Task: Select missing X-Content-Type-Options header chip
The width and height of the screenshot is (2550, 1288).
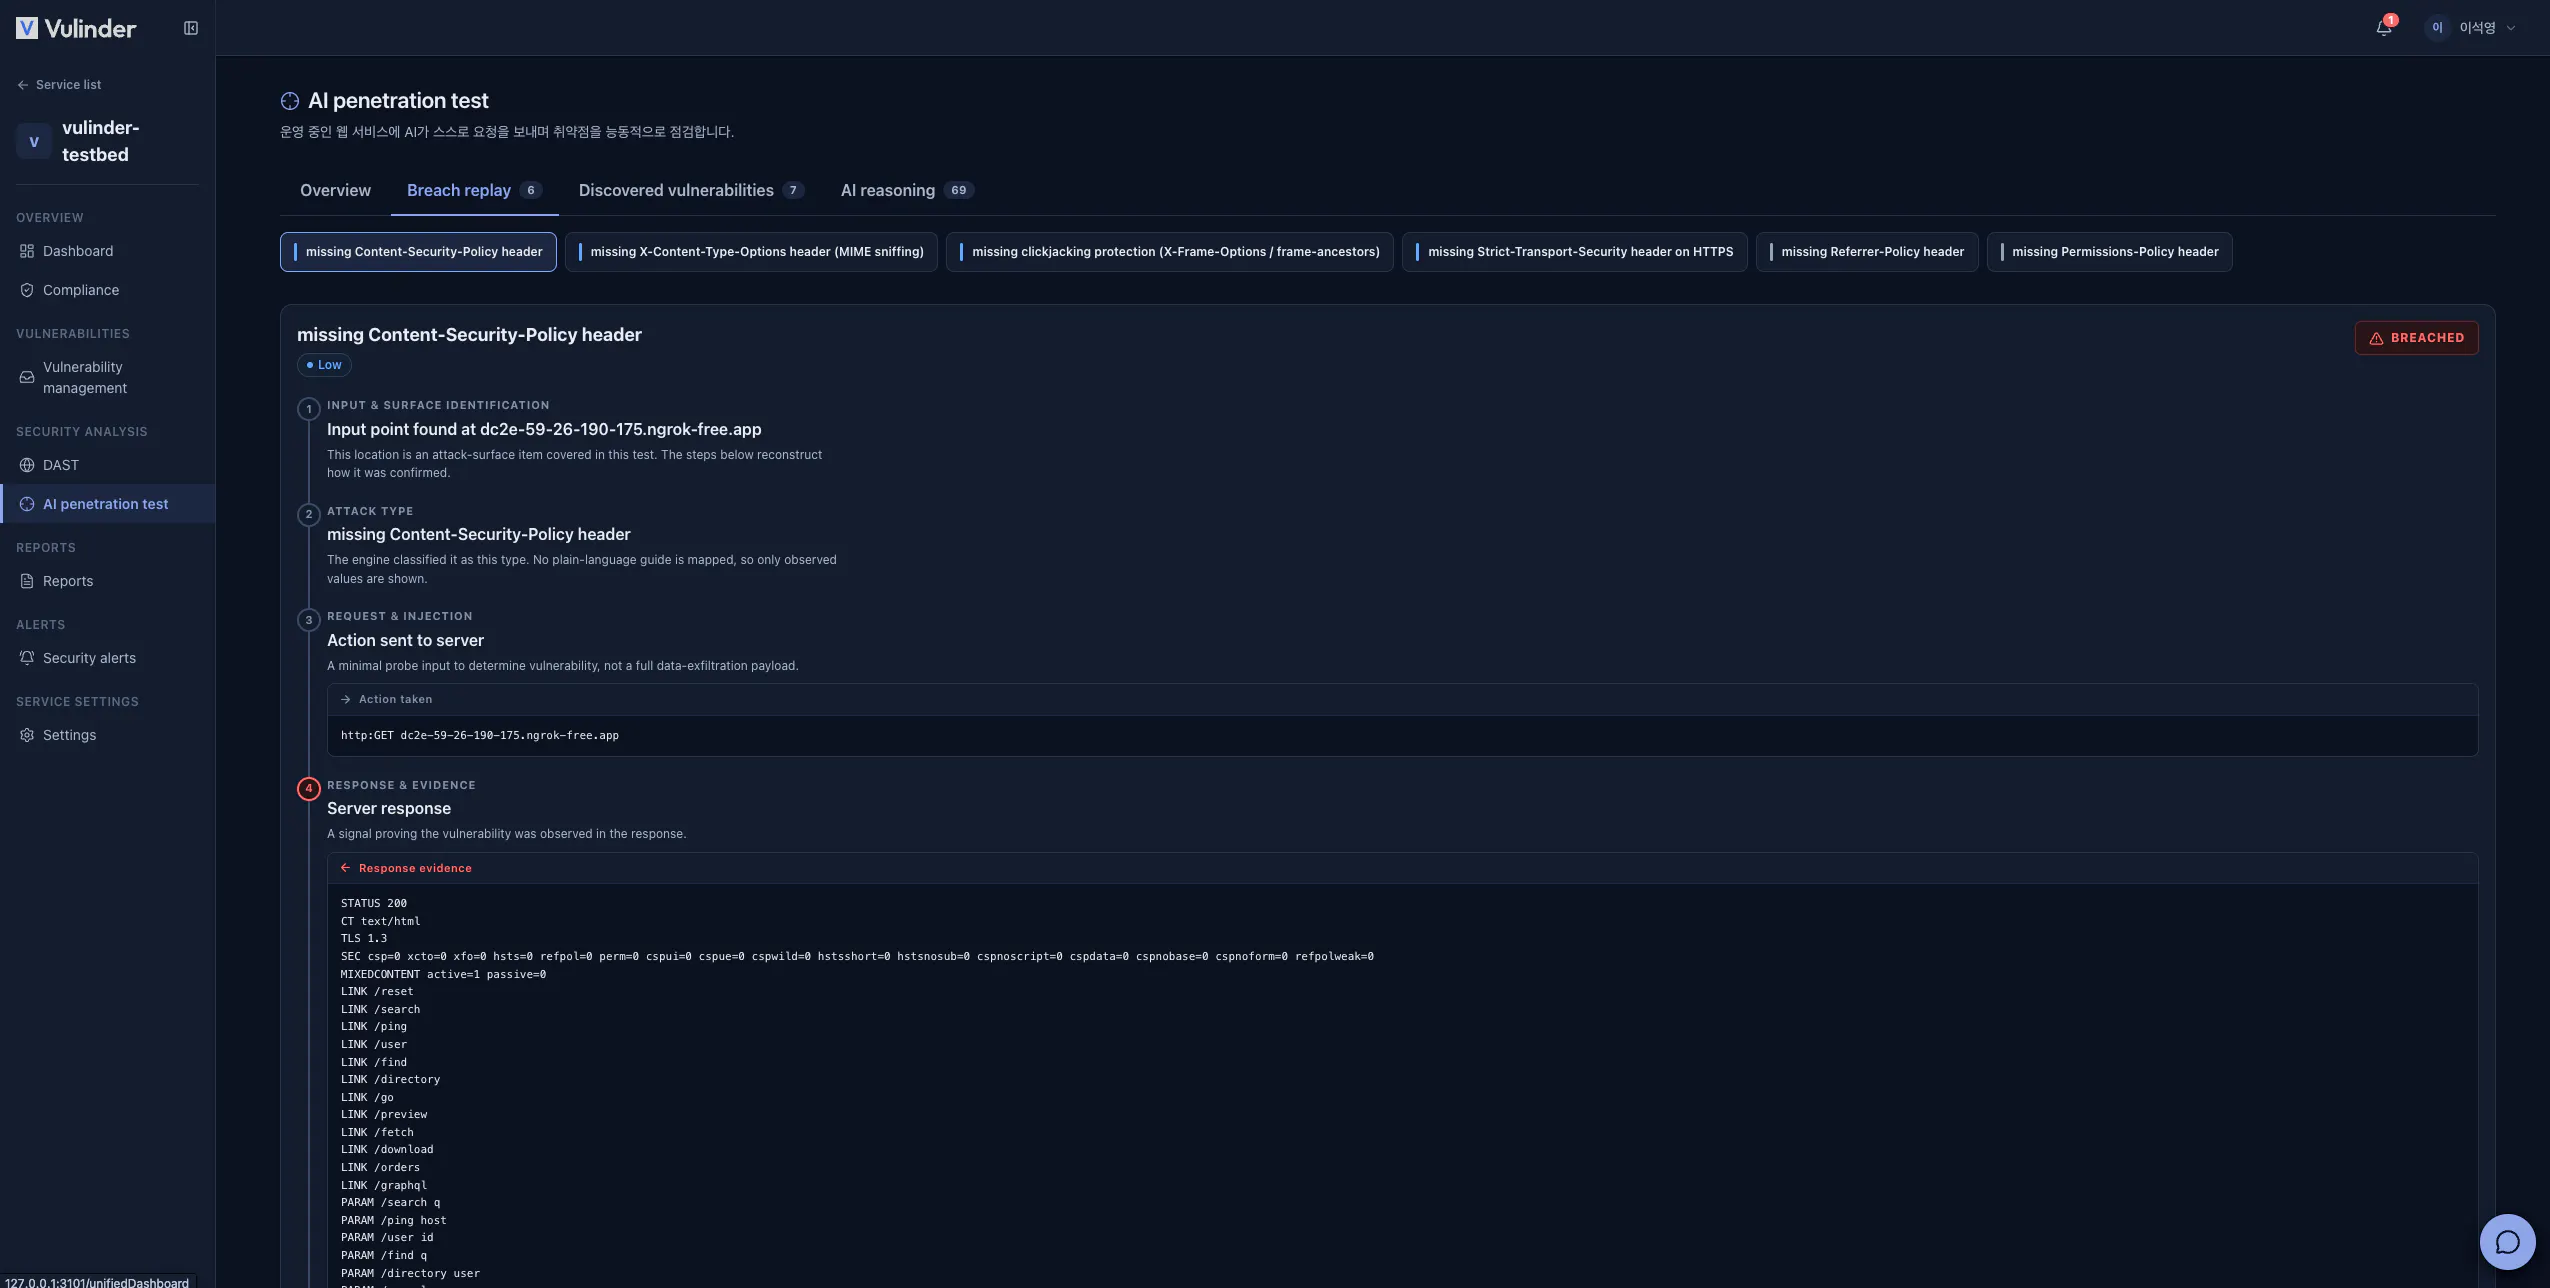Action: click(x=751, y=252)
